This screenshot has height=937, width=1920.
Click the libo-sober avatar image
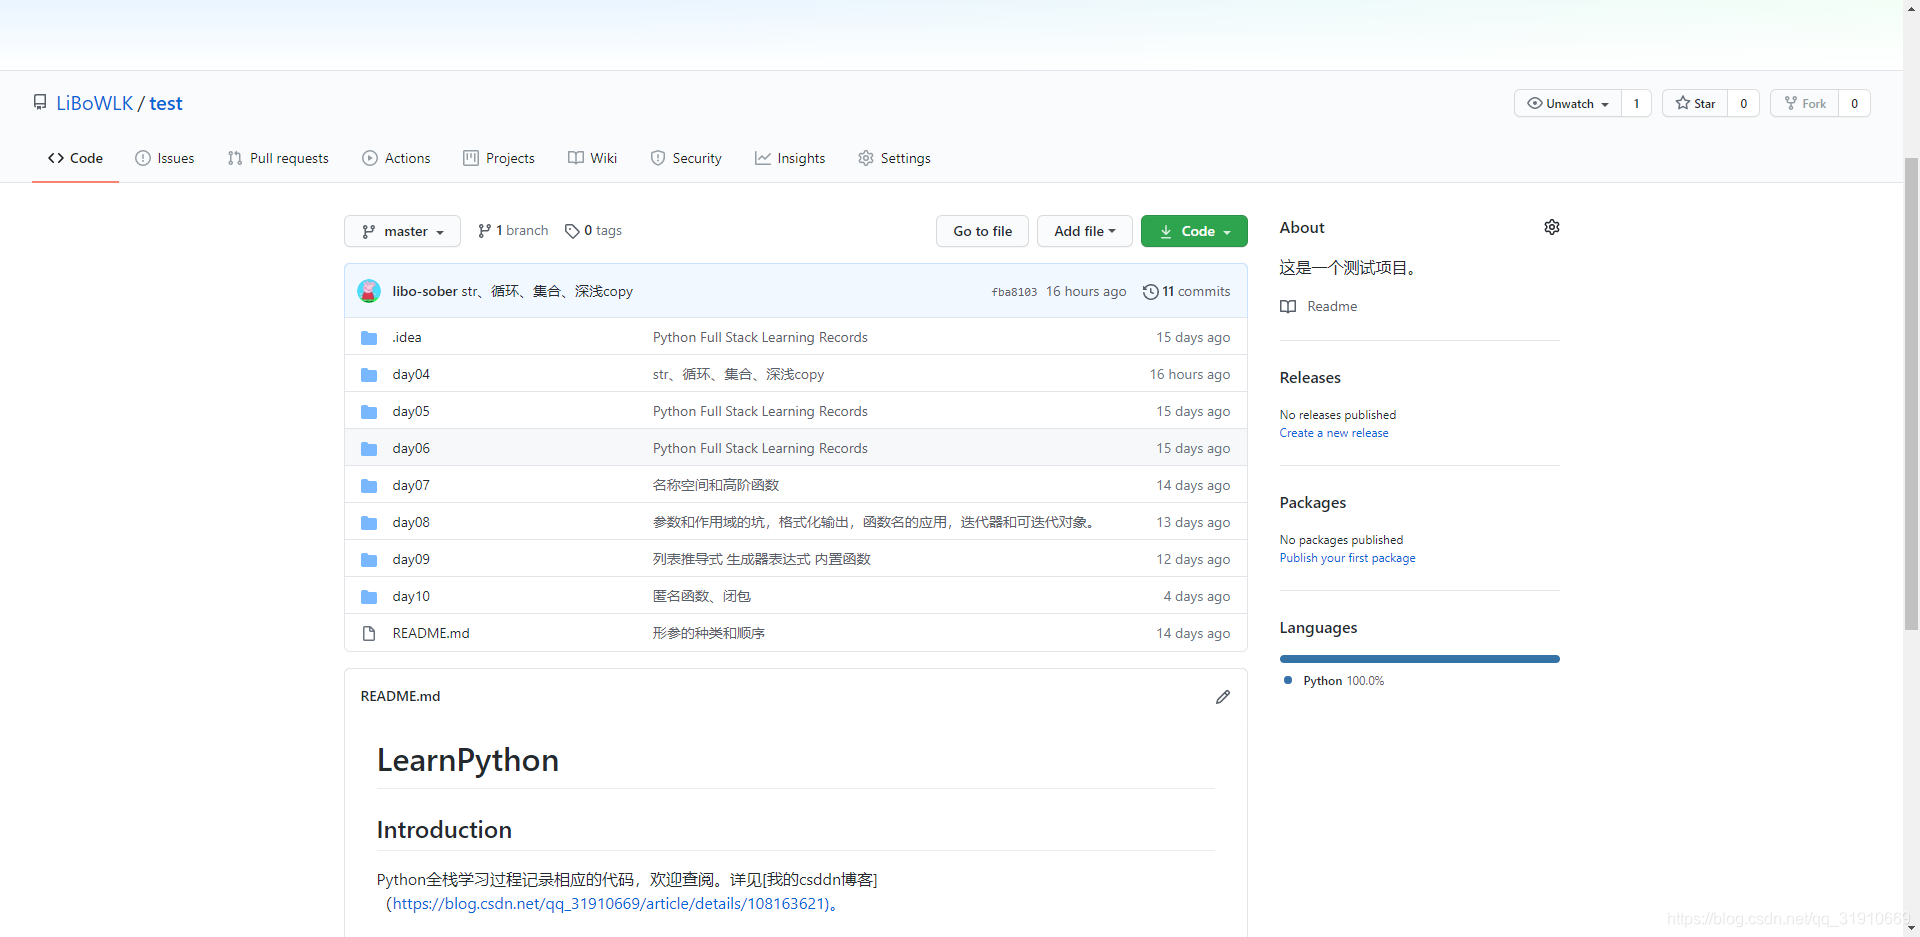(369, 291)
